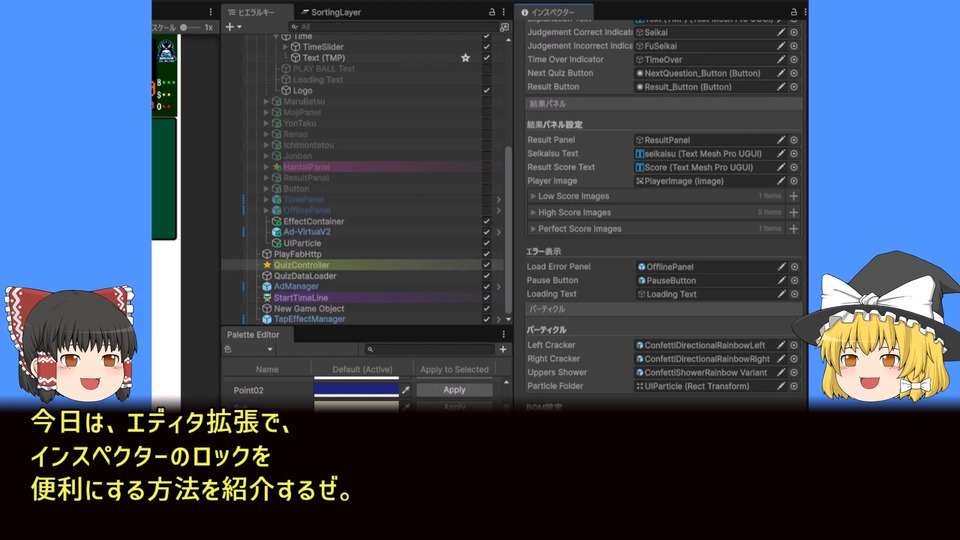Click the Name column header in Palette Editor

coord(267,369)
